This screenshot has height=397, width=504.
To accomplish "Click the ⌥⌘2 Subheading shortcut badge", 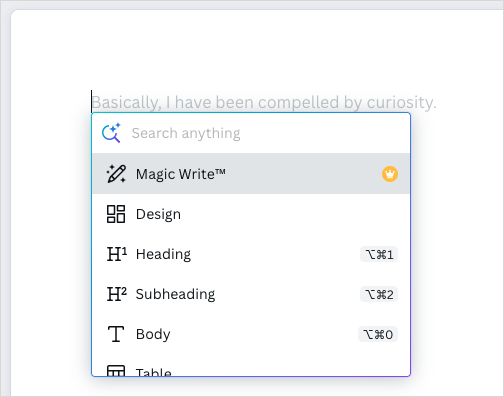I will (379, 294).
